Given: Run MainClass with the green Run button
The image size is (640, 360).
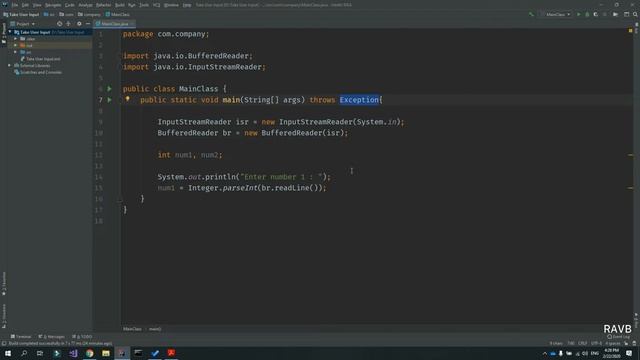Looking at the screenshot, I should pos(578,14).
